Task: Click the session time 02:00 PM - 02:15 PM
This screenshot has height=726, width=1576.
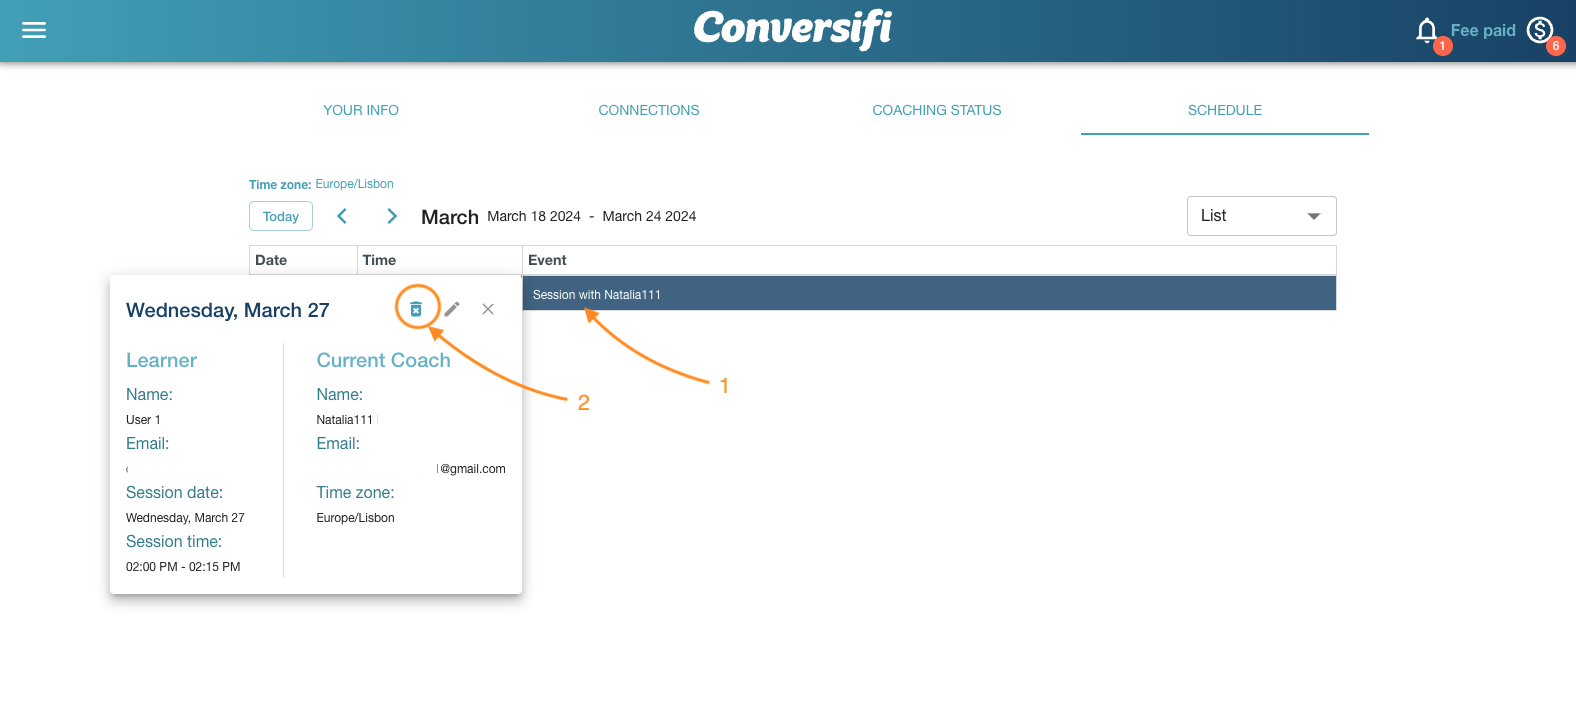Action: (183, 567)
